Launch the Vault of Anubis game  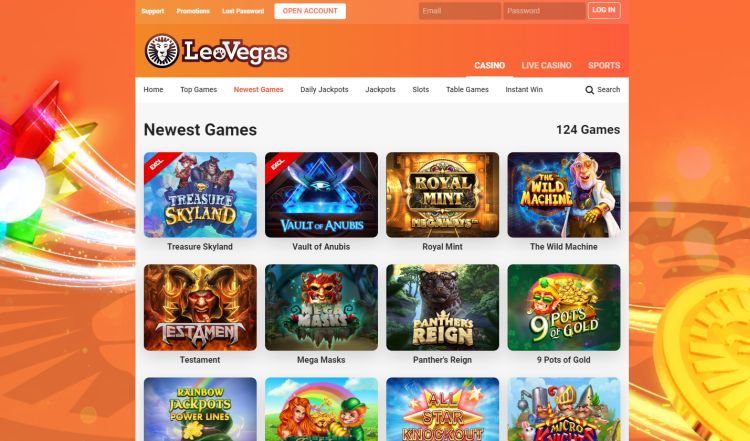(x=321, y=195)
